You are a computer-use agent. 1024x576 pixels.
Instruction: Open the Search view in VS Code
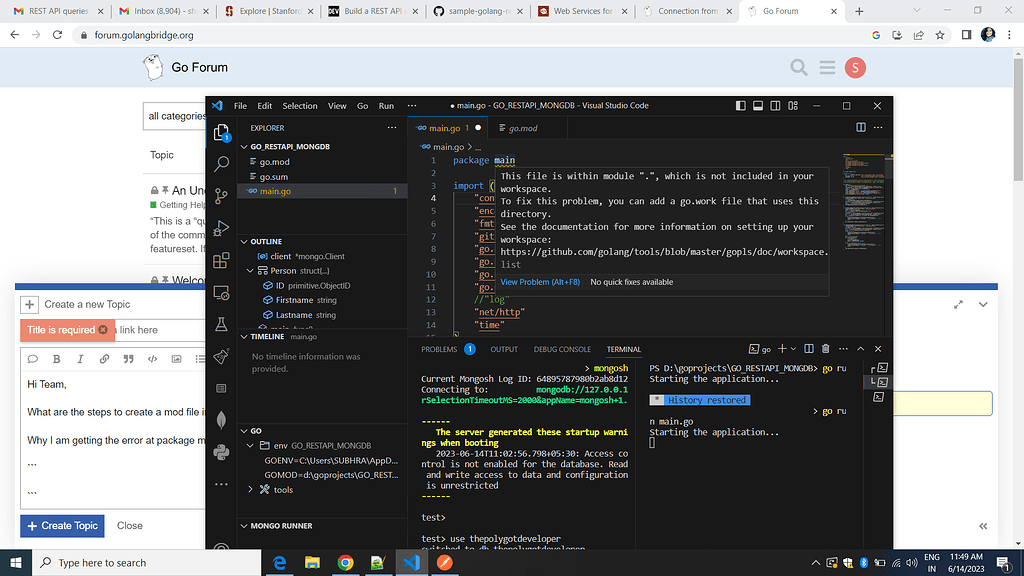point(221,163)
